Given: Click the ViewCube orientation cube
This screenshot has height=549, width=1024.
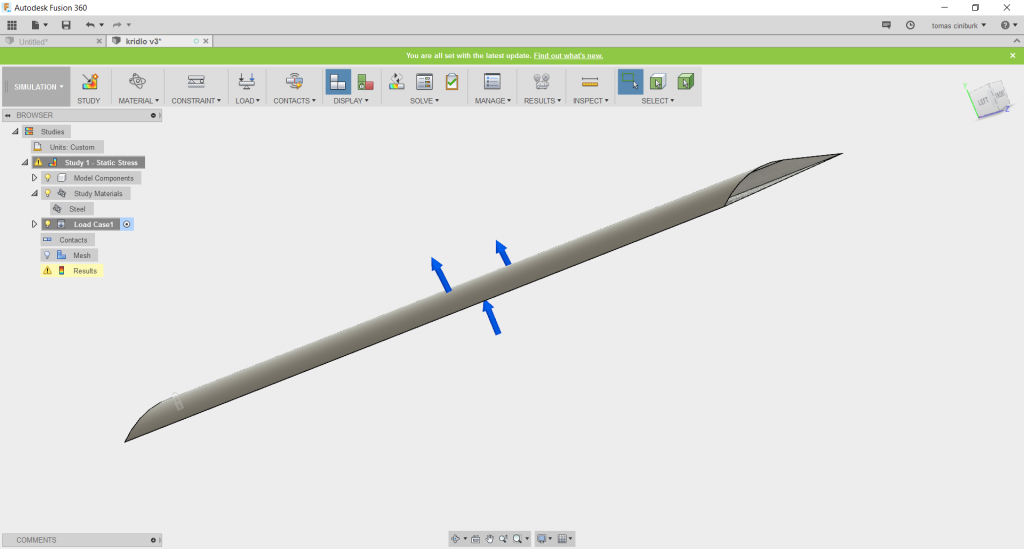Looking at the screenshot, I should [988, 100].
